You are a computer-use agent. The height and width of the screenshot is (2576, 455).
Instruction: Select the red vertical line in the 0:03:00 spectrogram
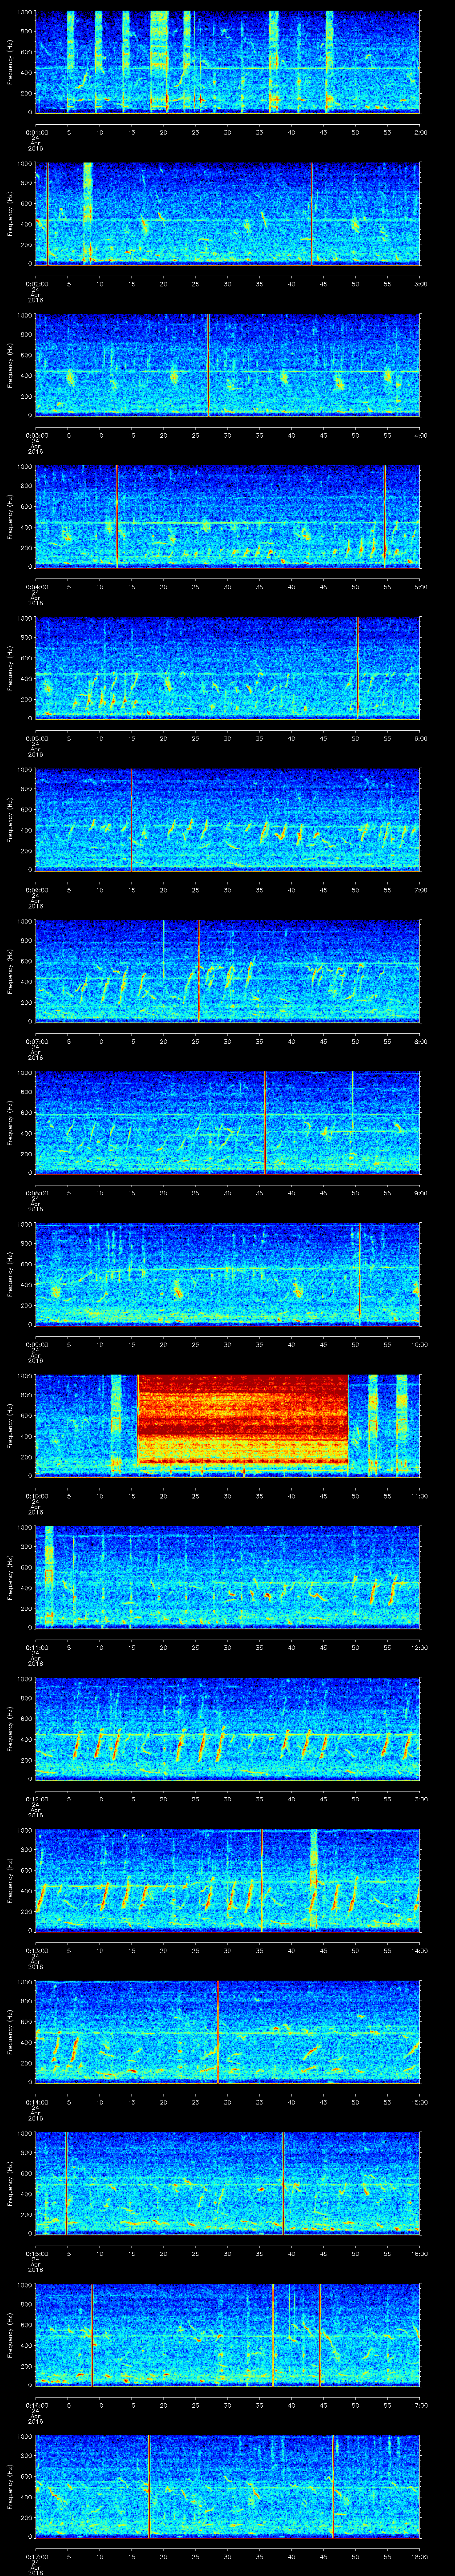pos(208,365)
